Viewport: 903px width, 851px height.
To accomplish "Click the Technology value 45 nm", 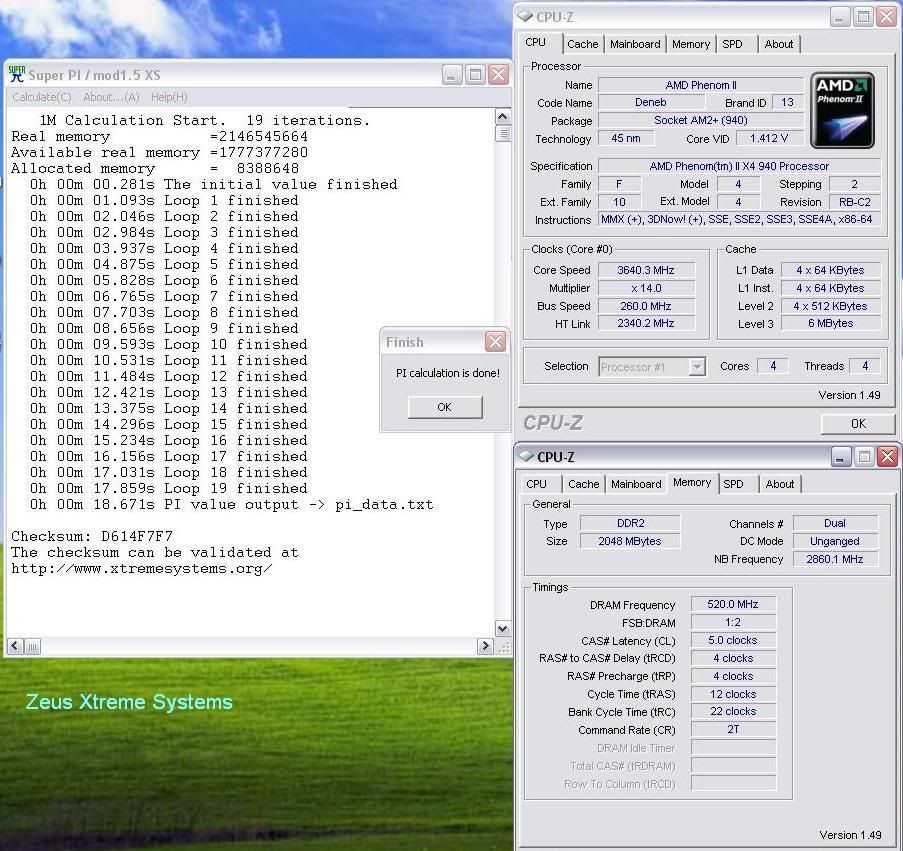I will point(625,138).
